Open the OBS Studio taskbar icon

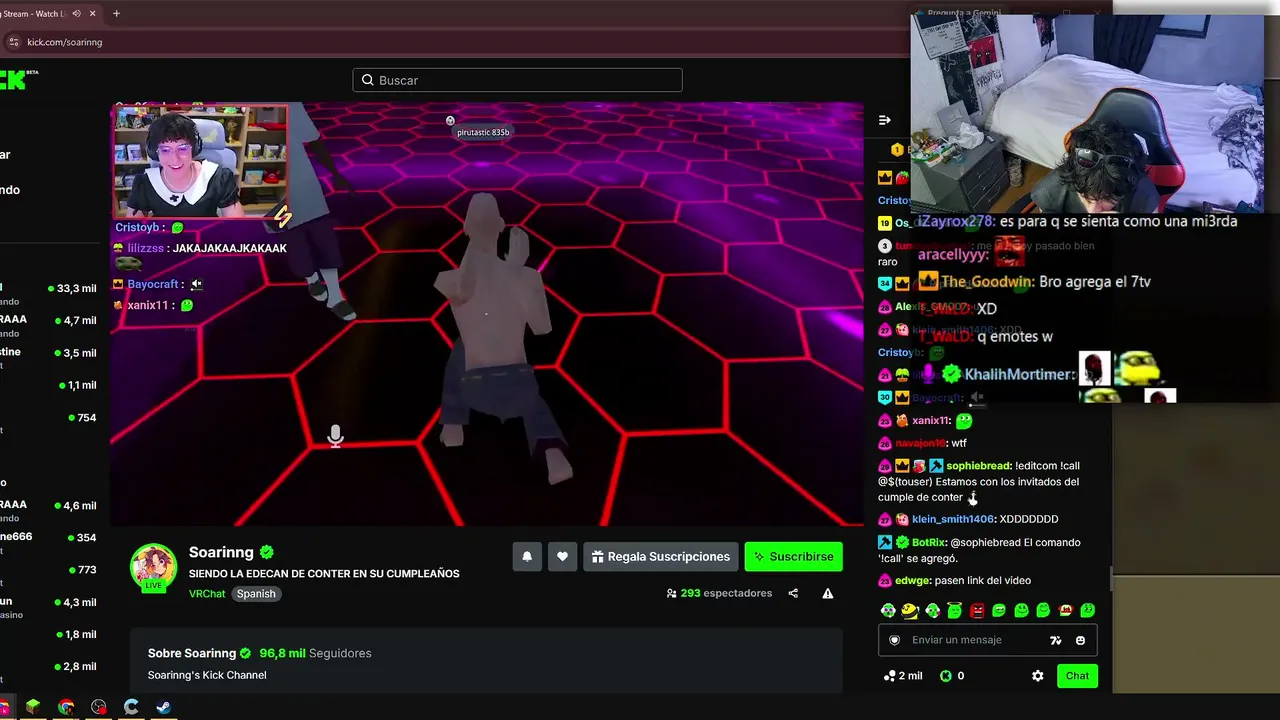tap(98, 707)
